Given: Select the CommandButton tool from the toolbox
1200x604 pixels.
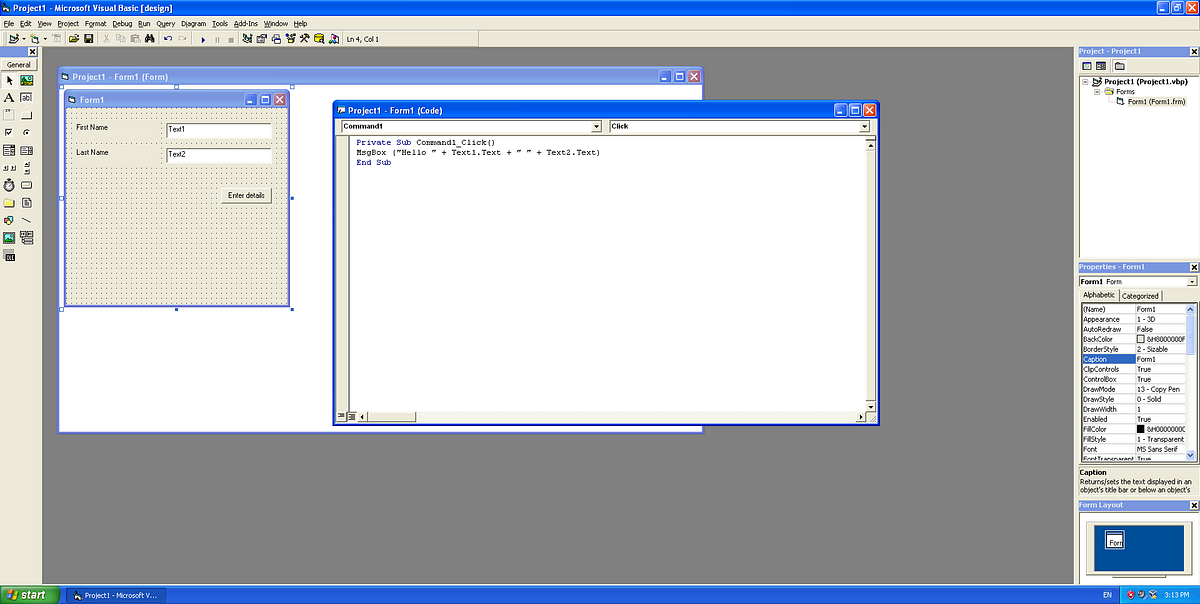Looking at the screenshot, I should [26, 114].
